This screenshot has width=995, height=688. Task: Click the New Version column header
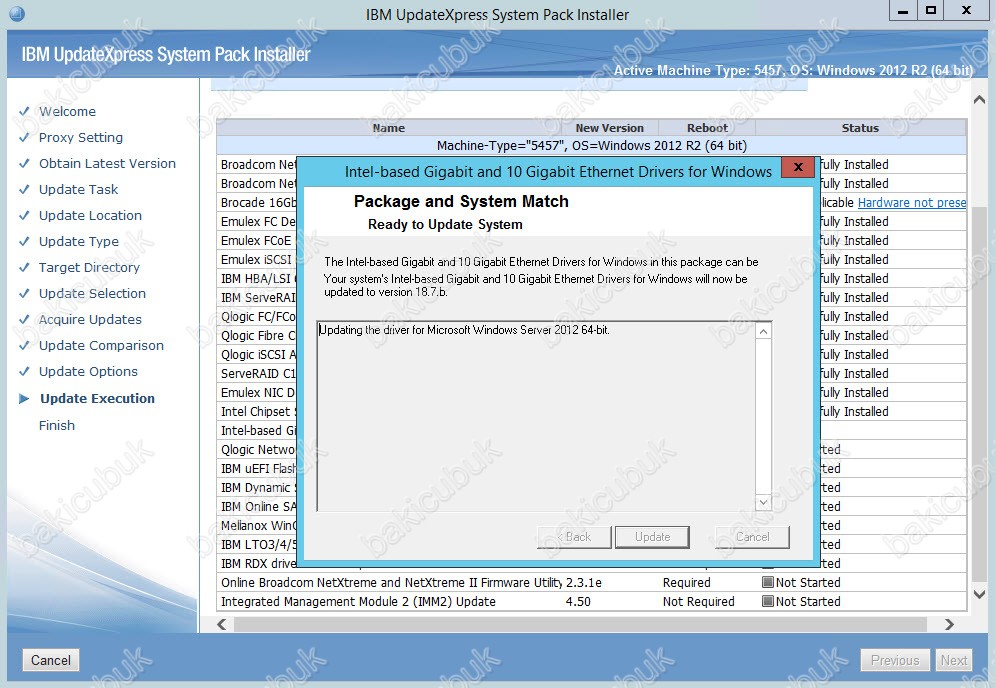610,128
